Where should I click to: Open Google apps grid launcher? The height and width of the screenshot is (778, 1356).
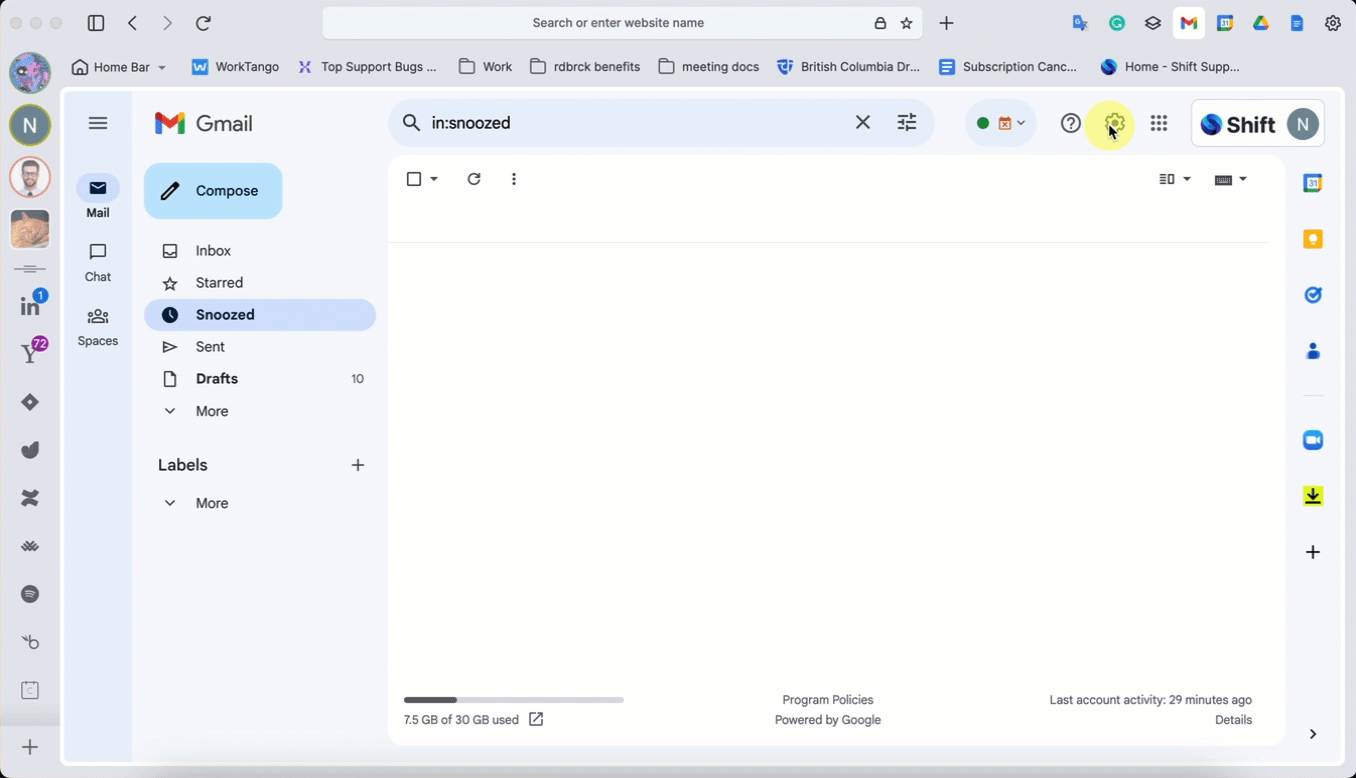click(x=1159, y=123)
